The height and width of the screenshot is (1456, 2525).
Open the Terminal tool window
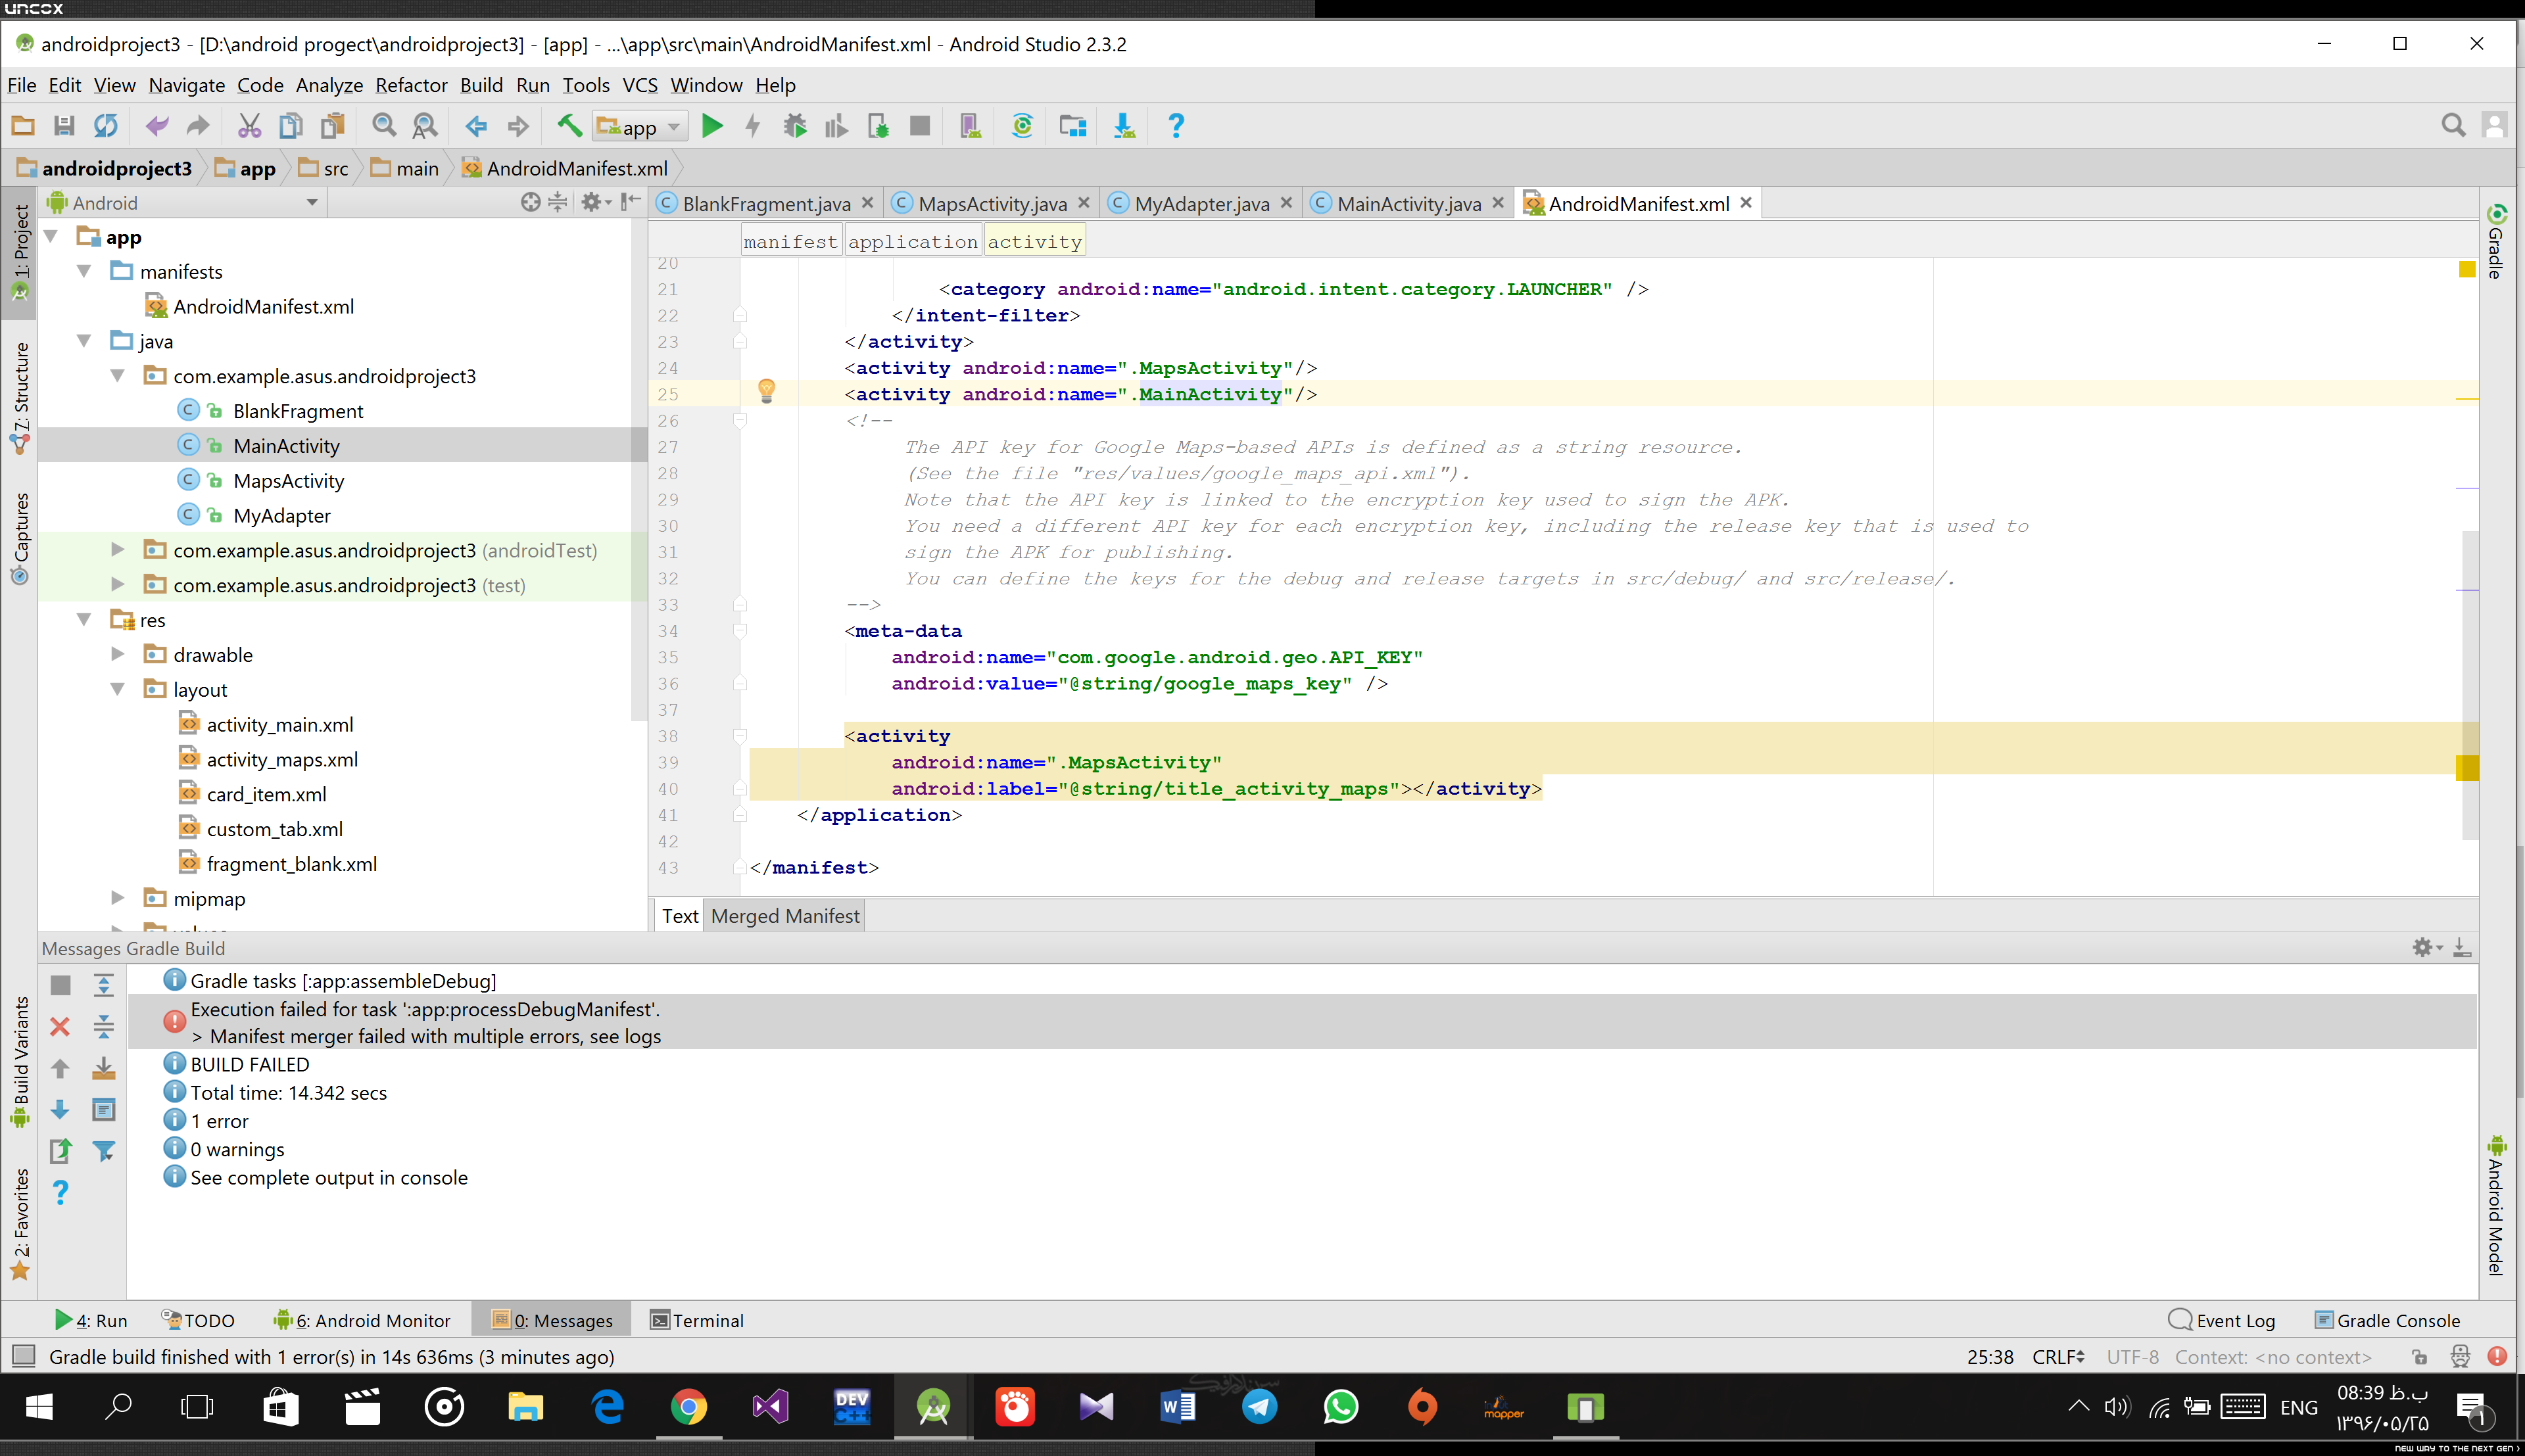[697, 1321]
